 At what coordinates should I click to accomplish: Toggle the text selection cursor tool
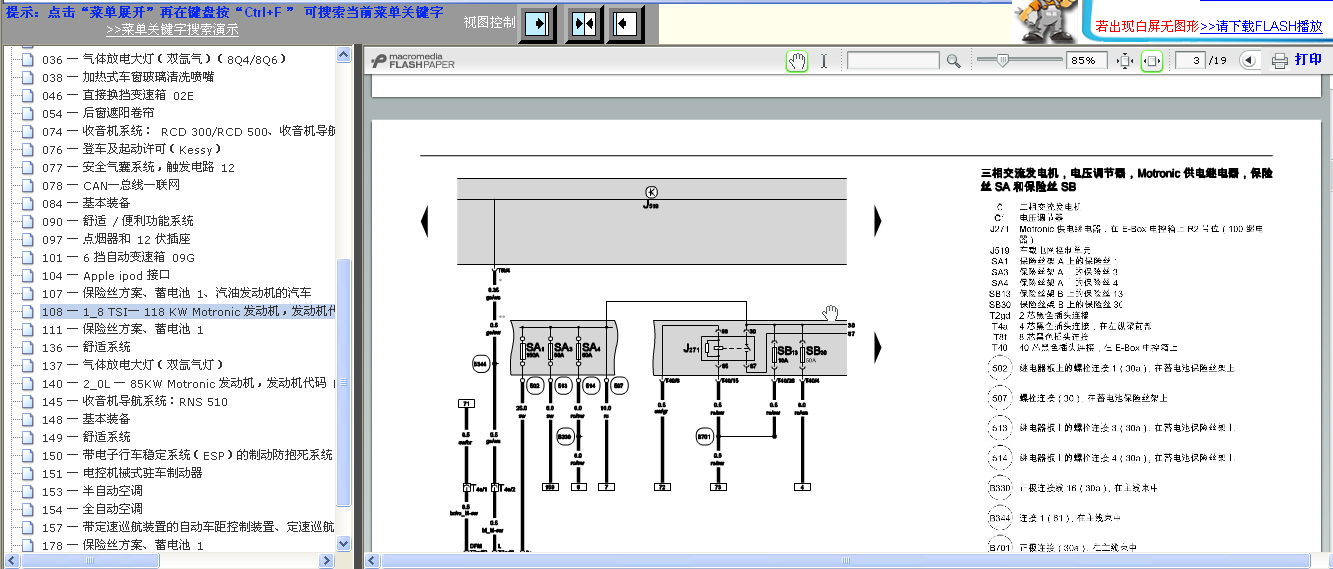point(824,61)
